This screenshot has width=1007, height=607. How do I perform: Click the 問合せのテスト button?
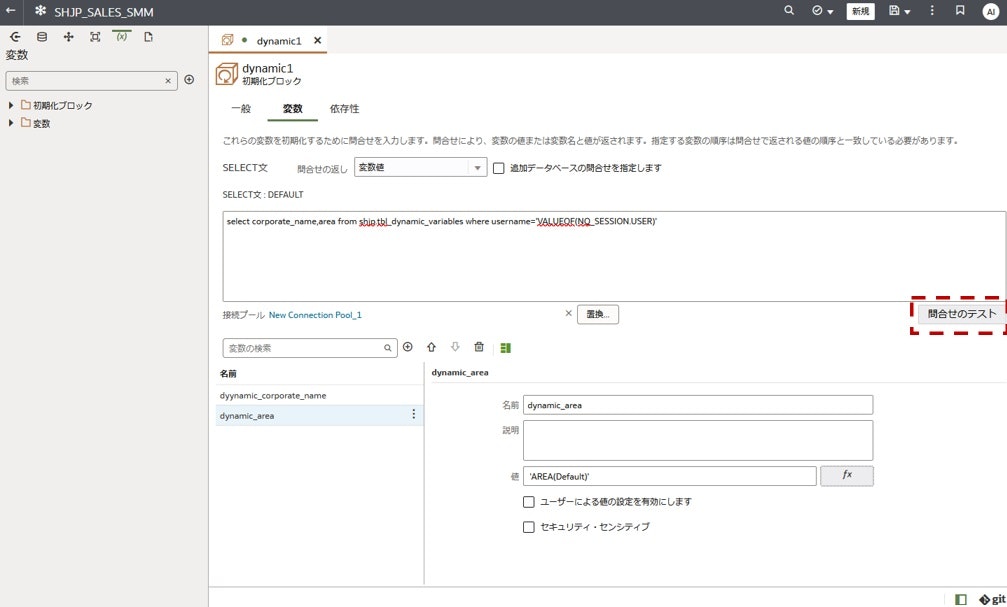click(961, 314)
